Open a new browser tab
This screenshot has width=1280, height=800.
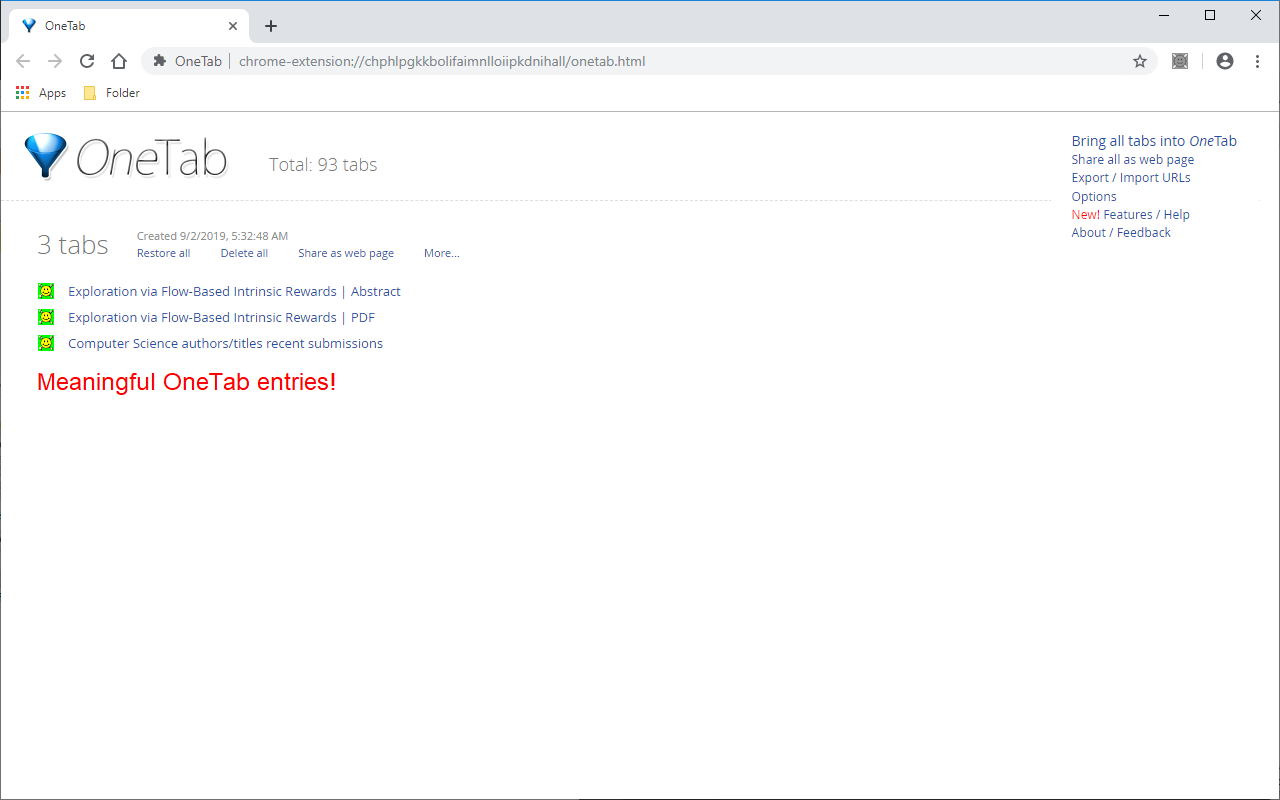271,26
